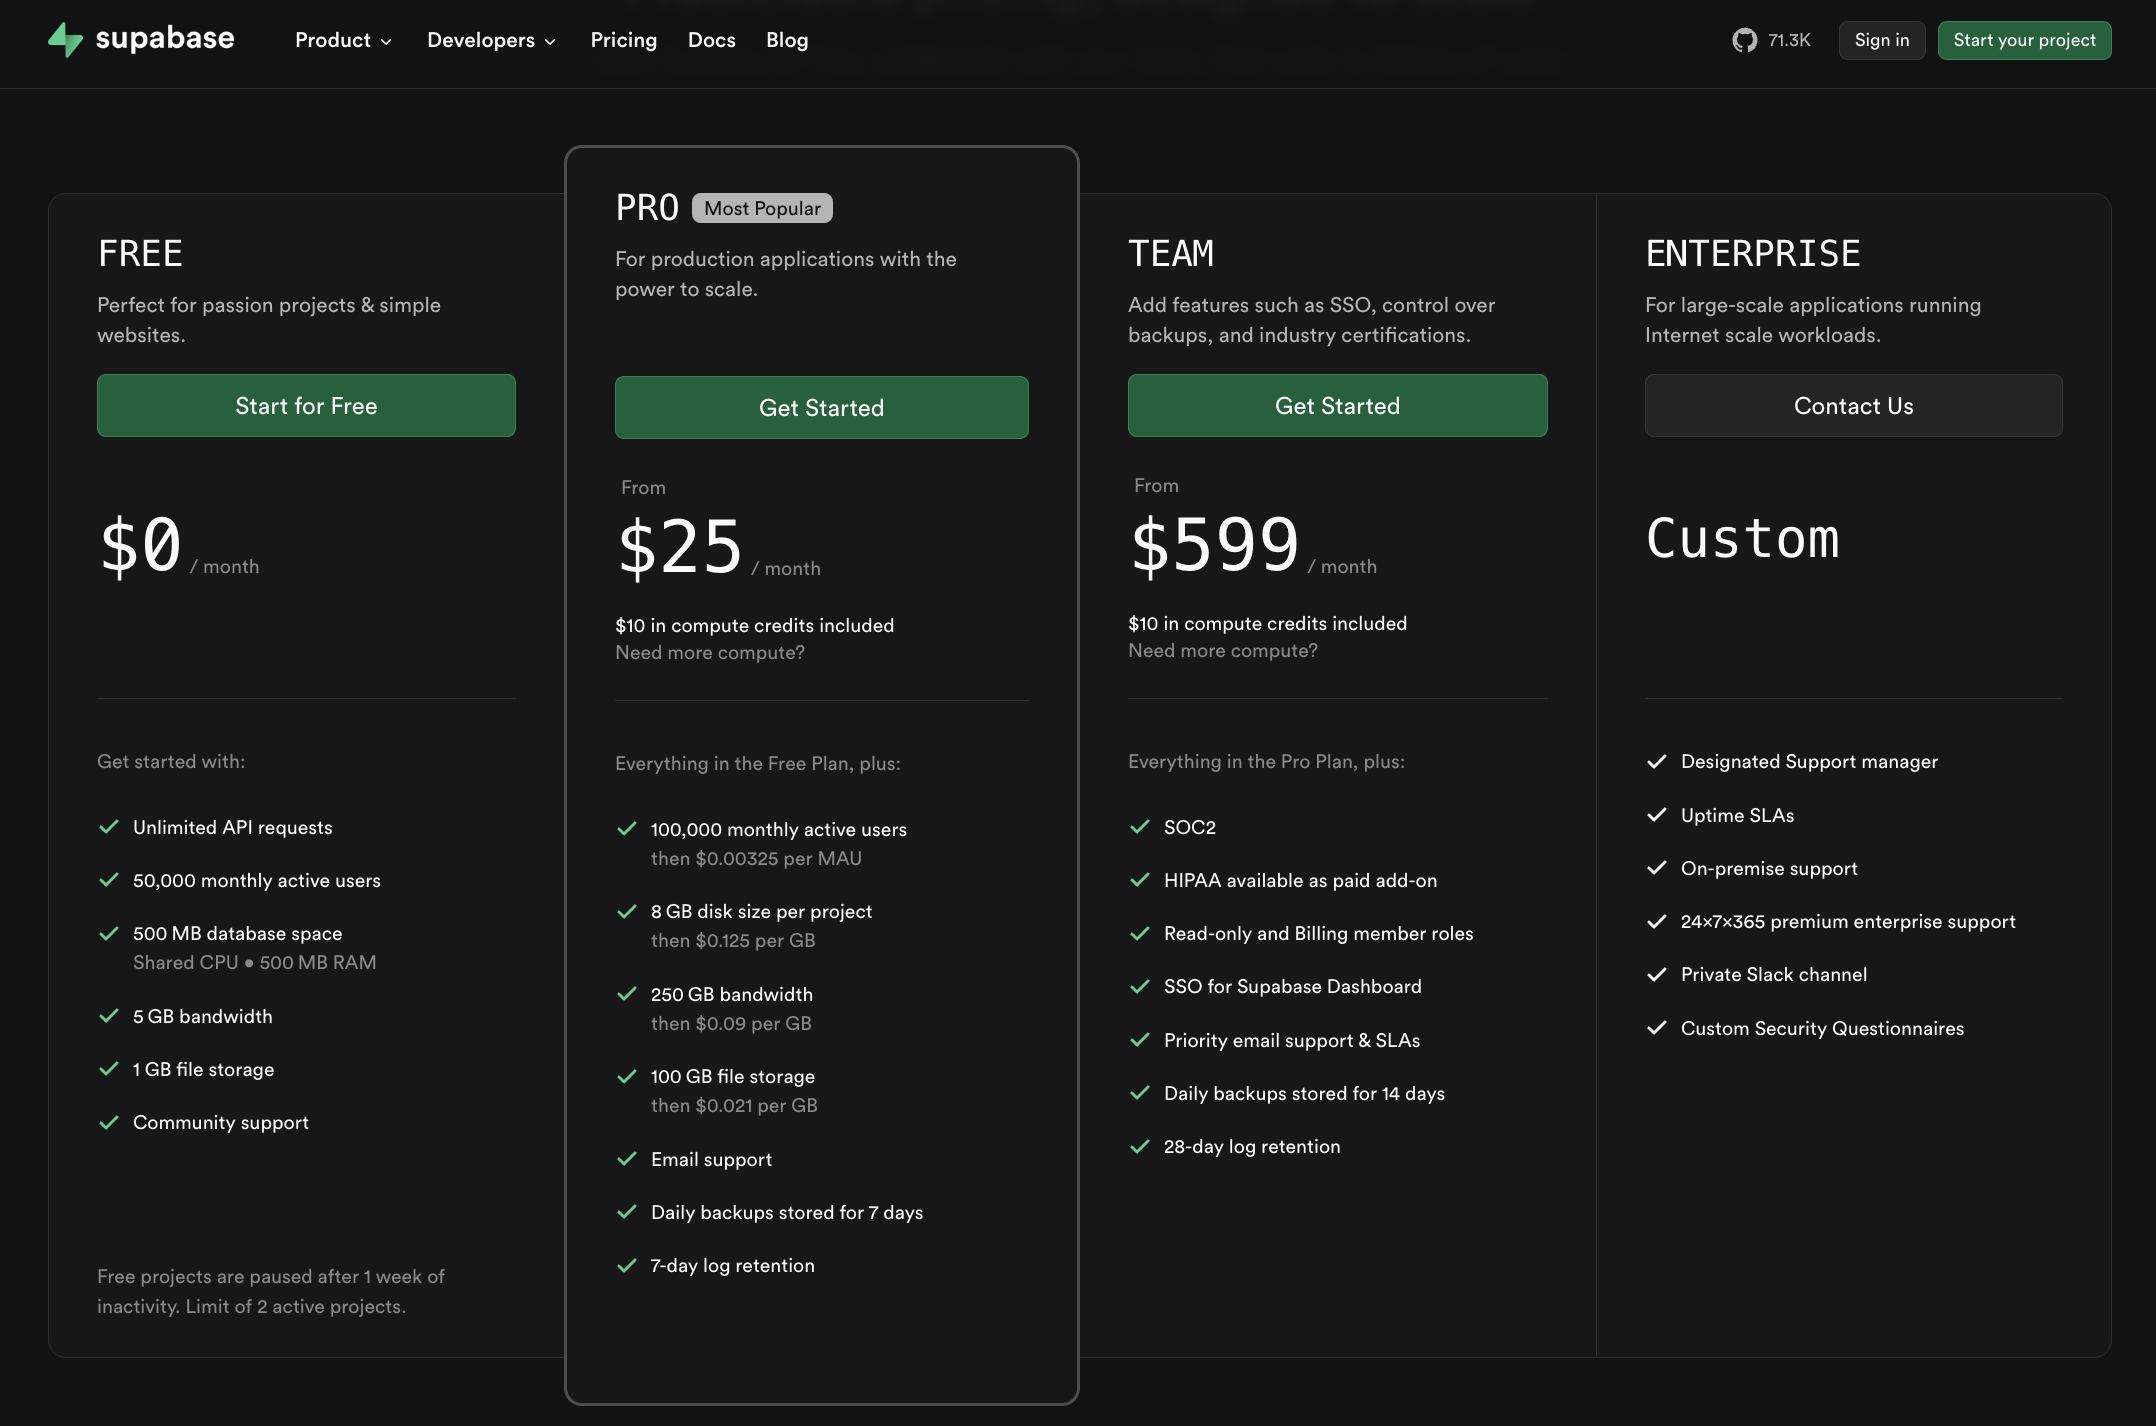Open the Docs nav link
Screen dimensions: 2156x1426
(711, 40)
